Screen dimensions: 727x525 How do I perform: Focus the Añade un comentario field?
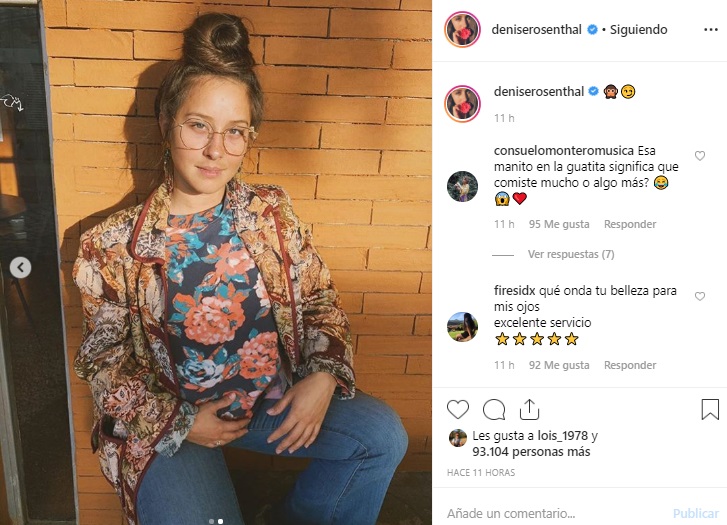pyautogui.click(x=556, y=513)
